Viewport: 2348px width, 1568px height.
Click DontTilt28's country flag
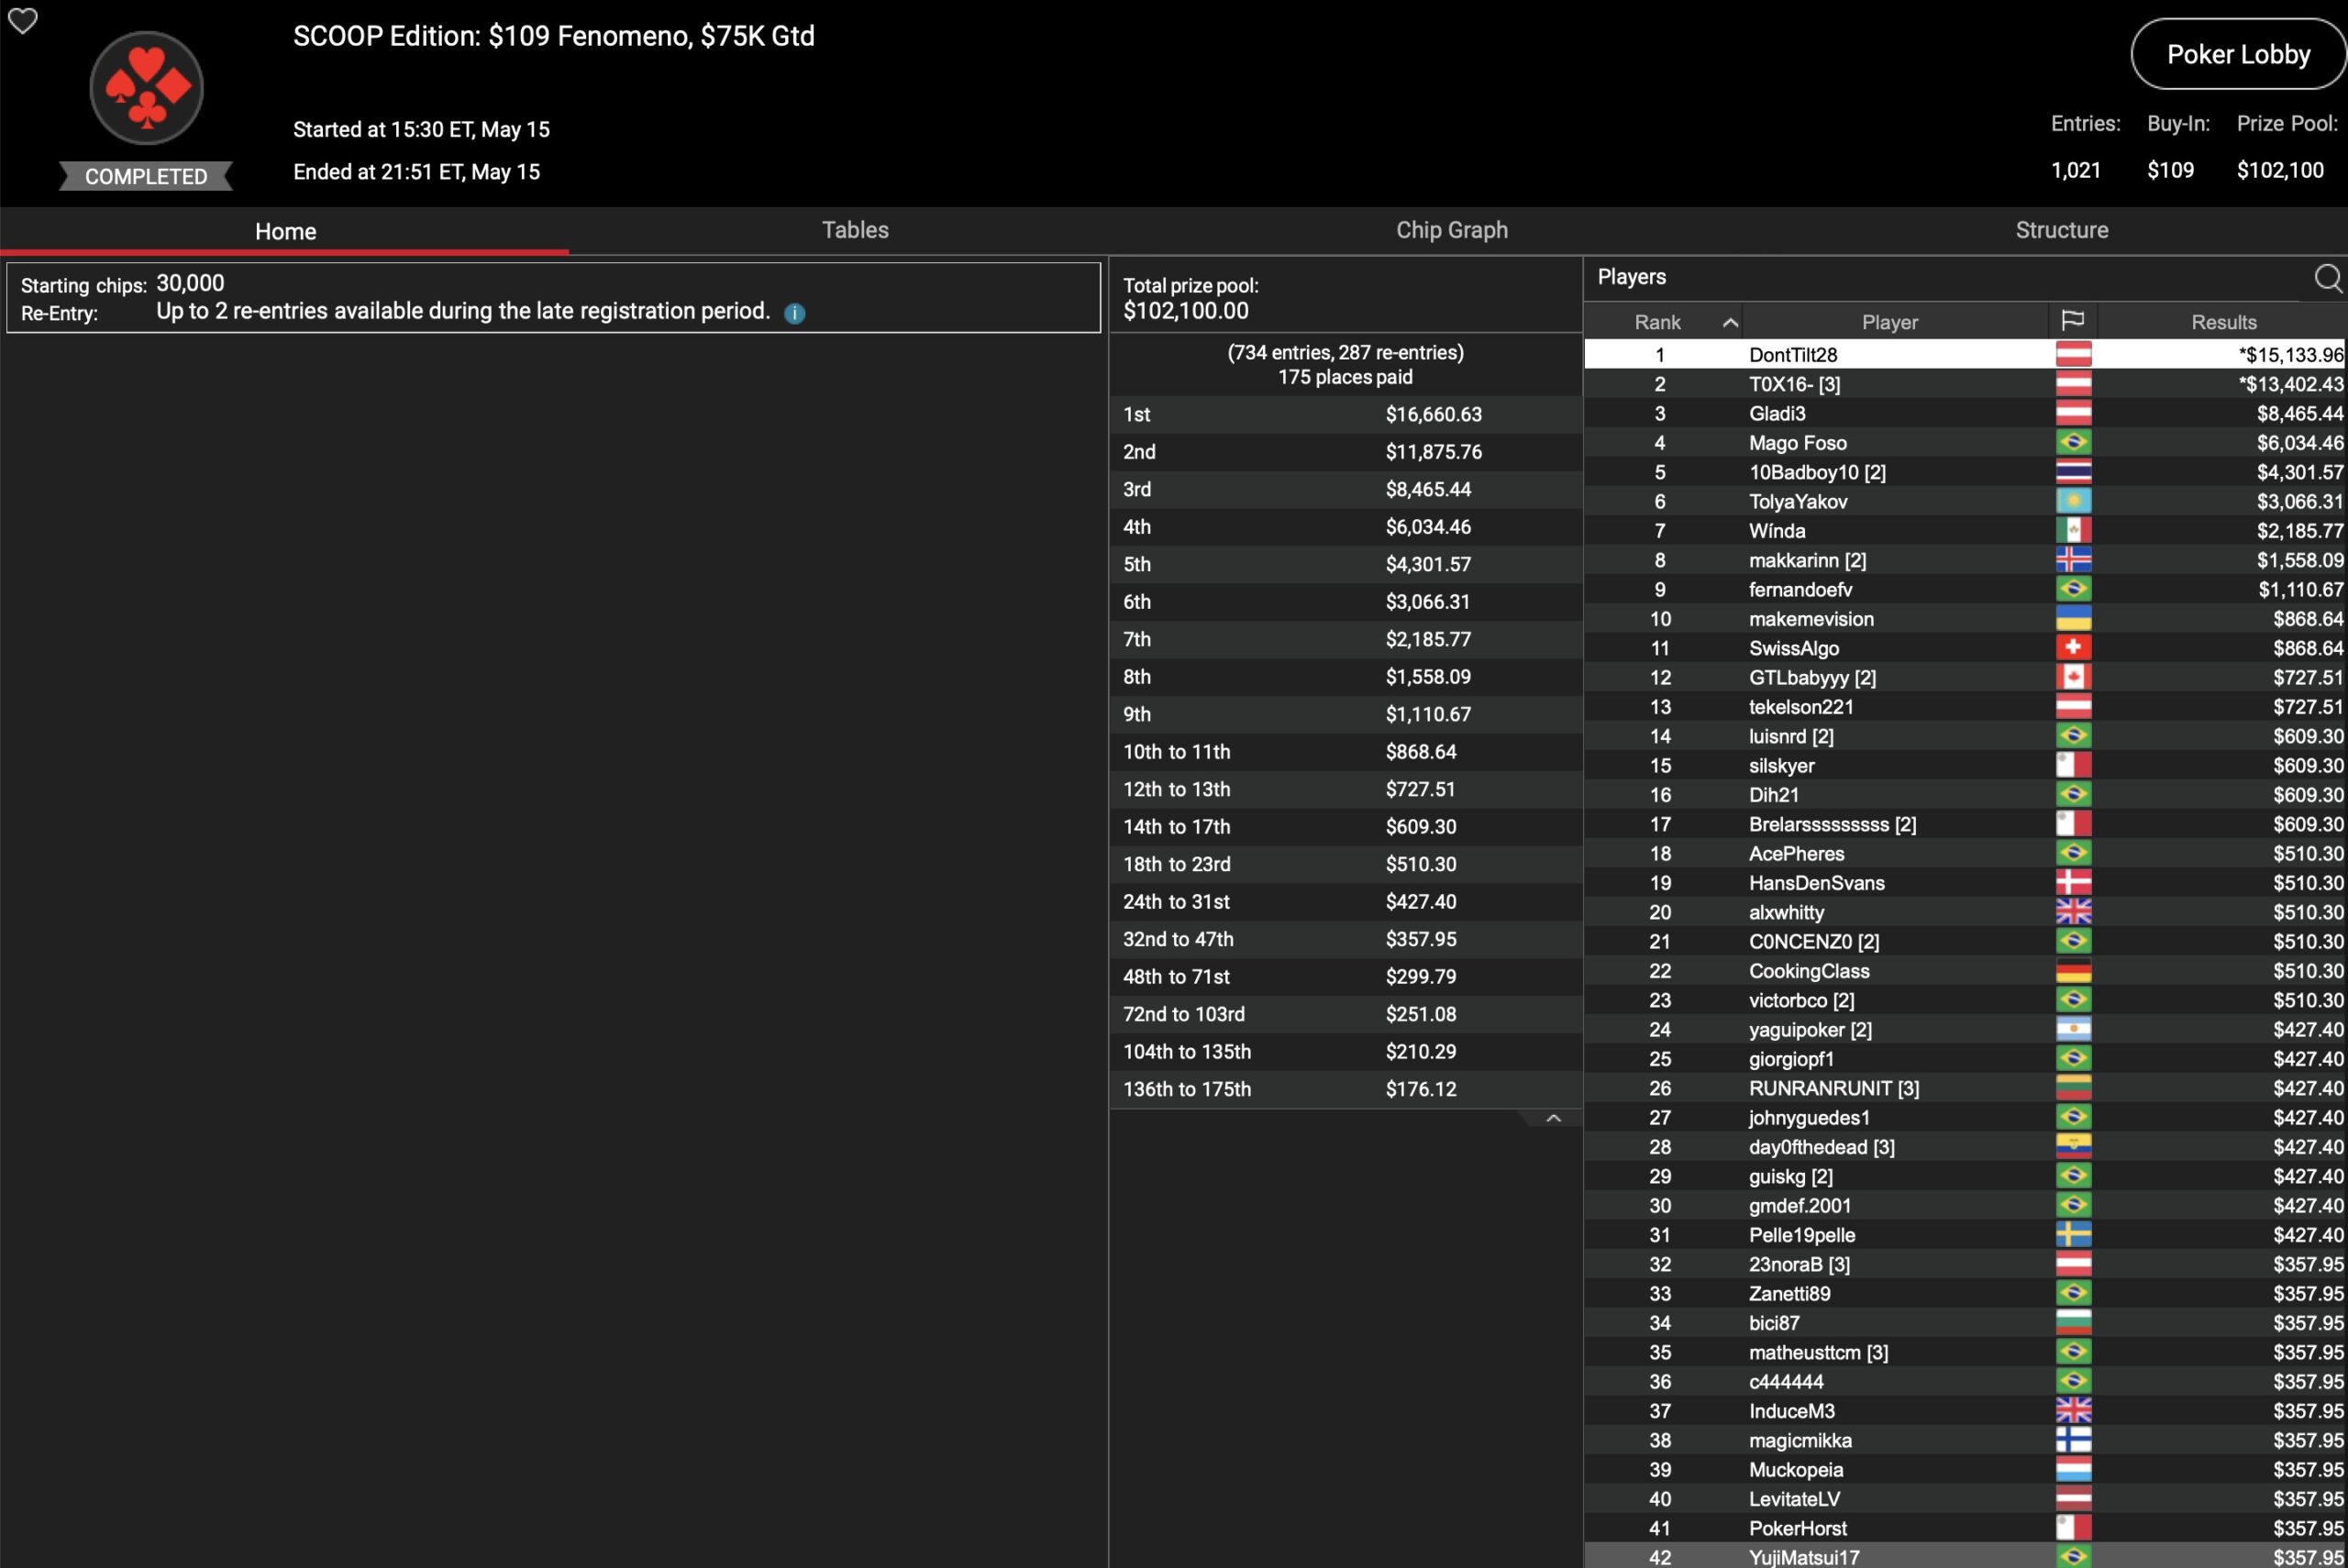[2073, 354]
